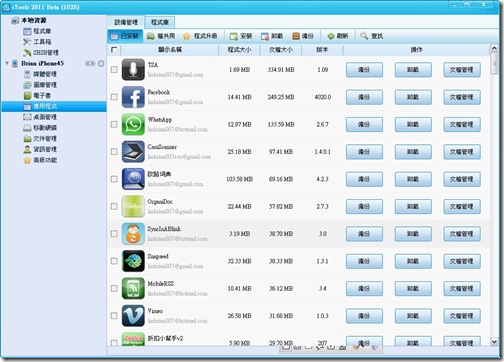Open 工具箱 toolbox in the sidebar
504x362 pixels.
(x=37, y=42)
